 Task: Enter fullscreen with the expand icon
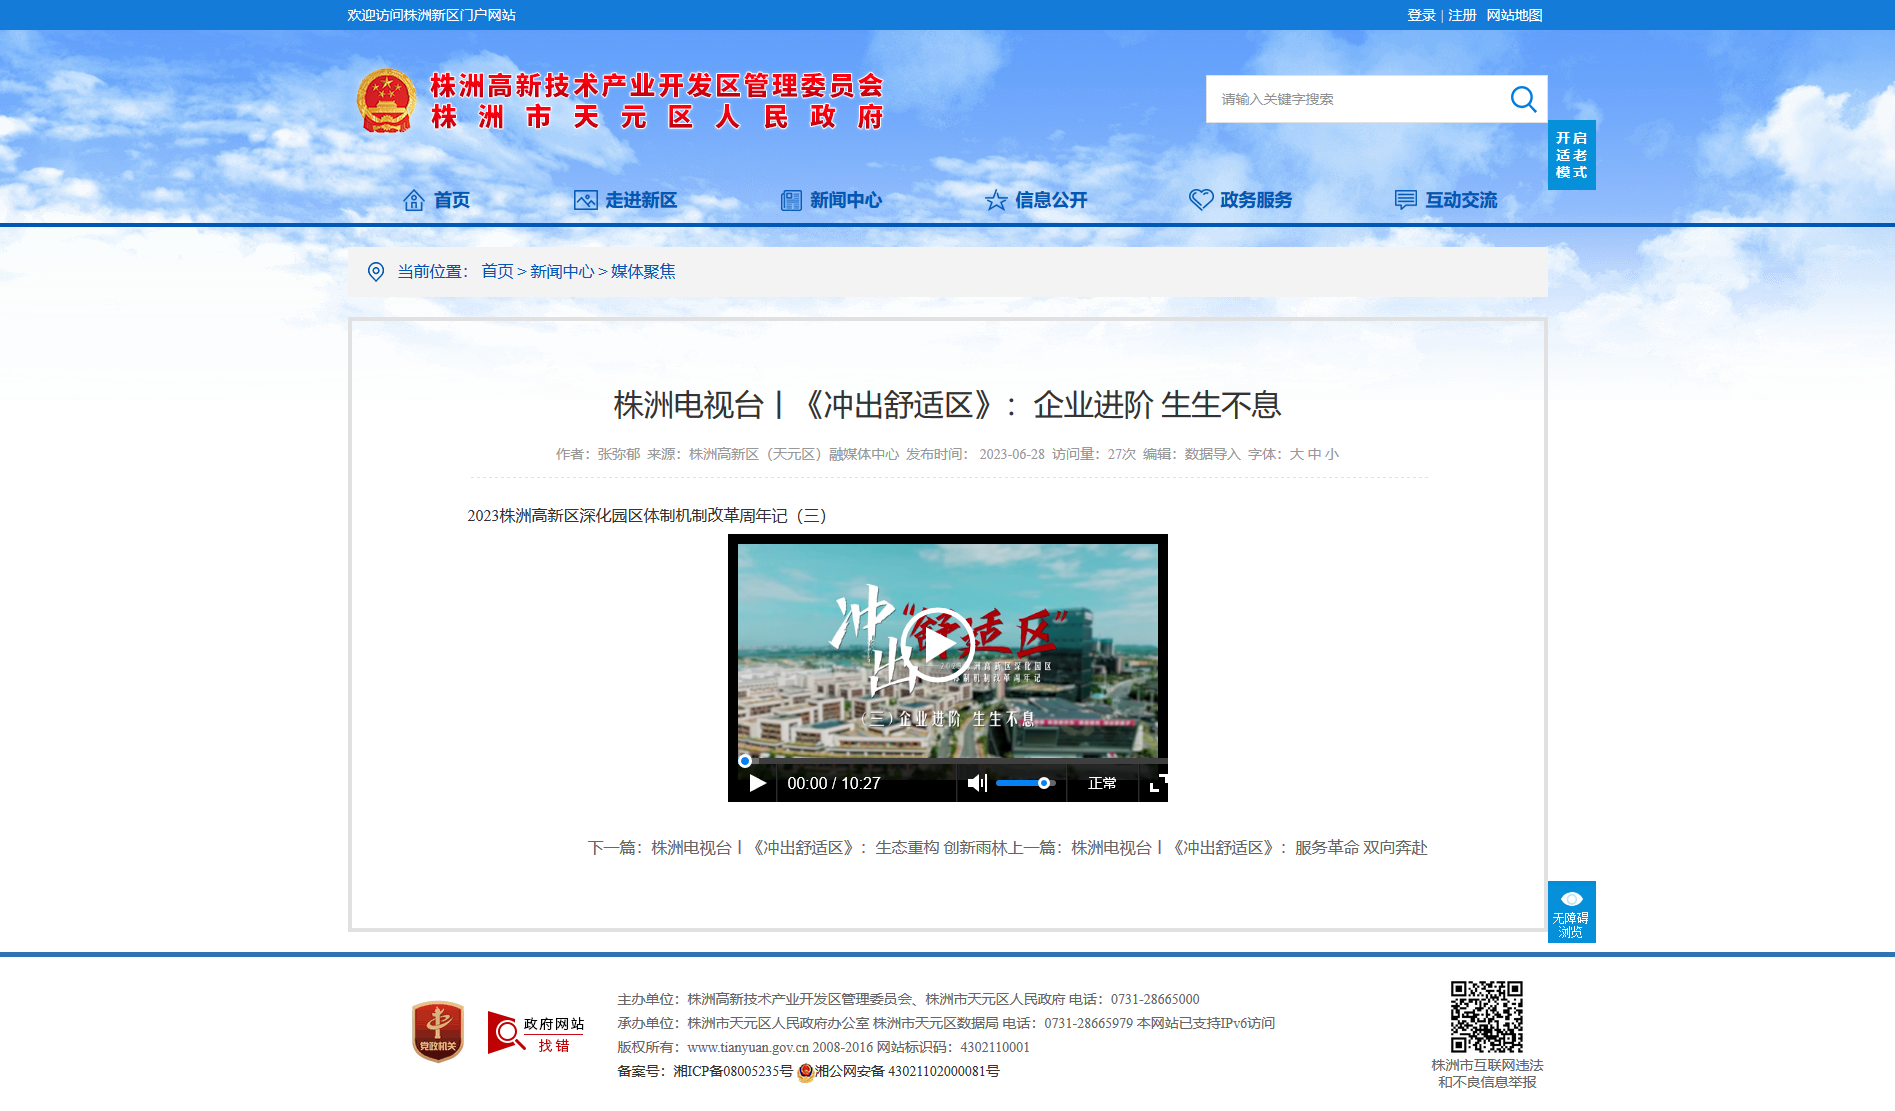tap(1158, 783)
